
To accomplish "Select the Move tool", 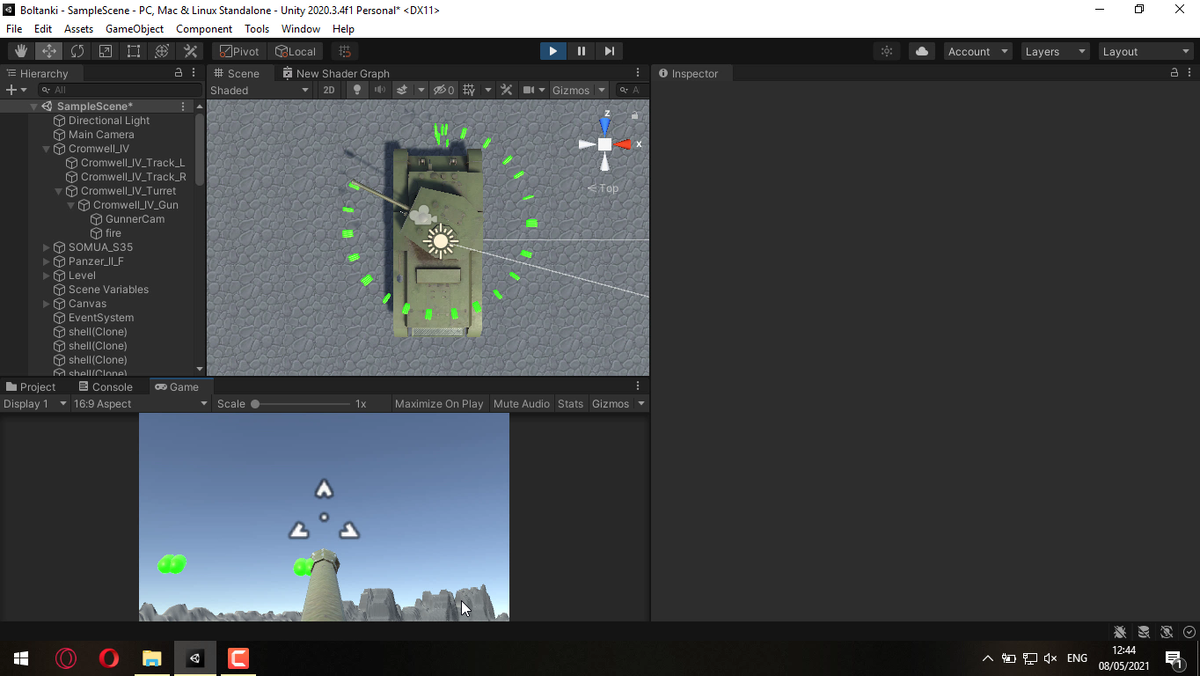I will (48, 51).
